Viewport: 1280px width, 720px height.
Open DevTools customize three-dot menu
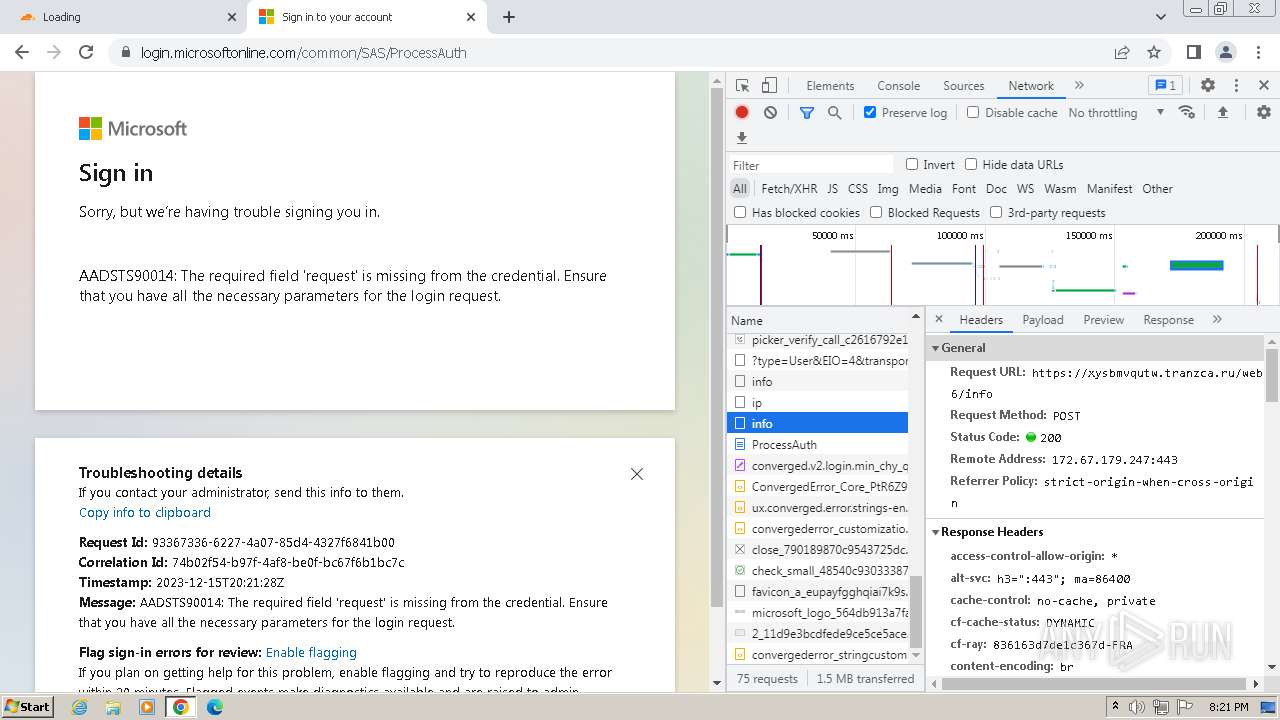[1236, 86]
